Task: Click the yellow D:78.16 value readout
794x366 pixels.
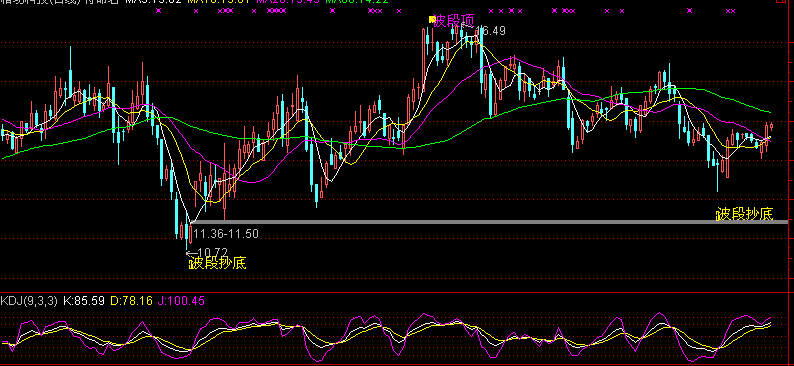Action: coord(132,301)
